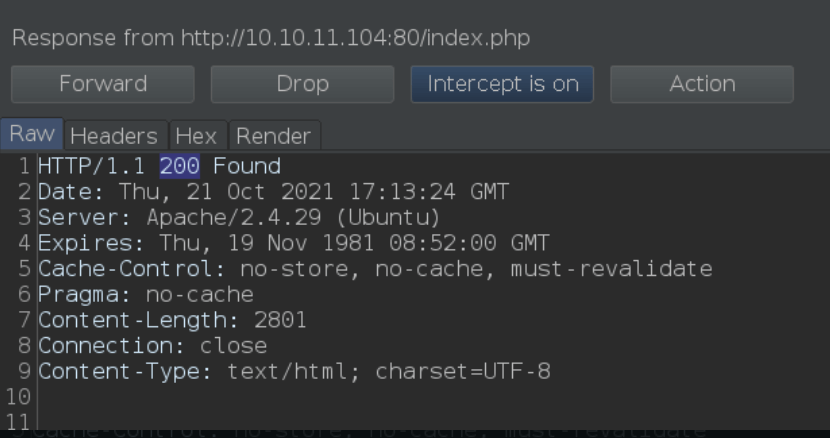Screen dimensions: 830x438
Task: Click the Date header line
Action: (273, 192)
